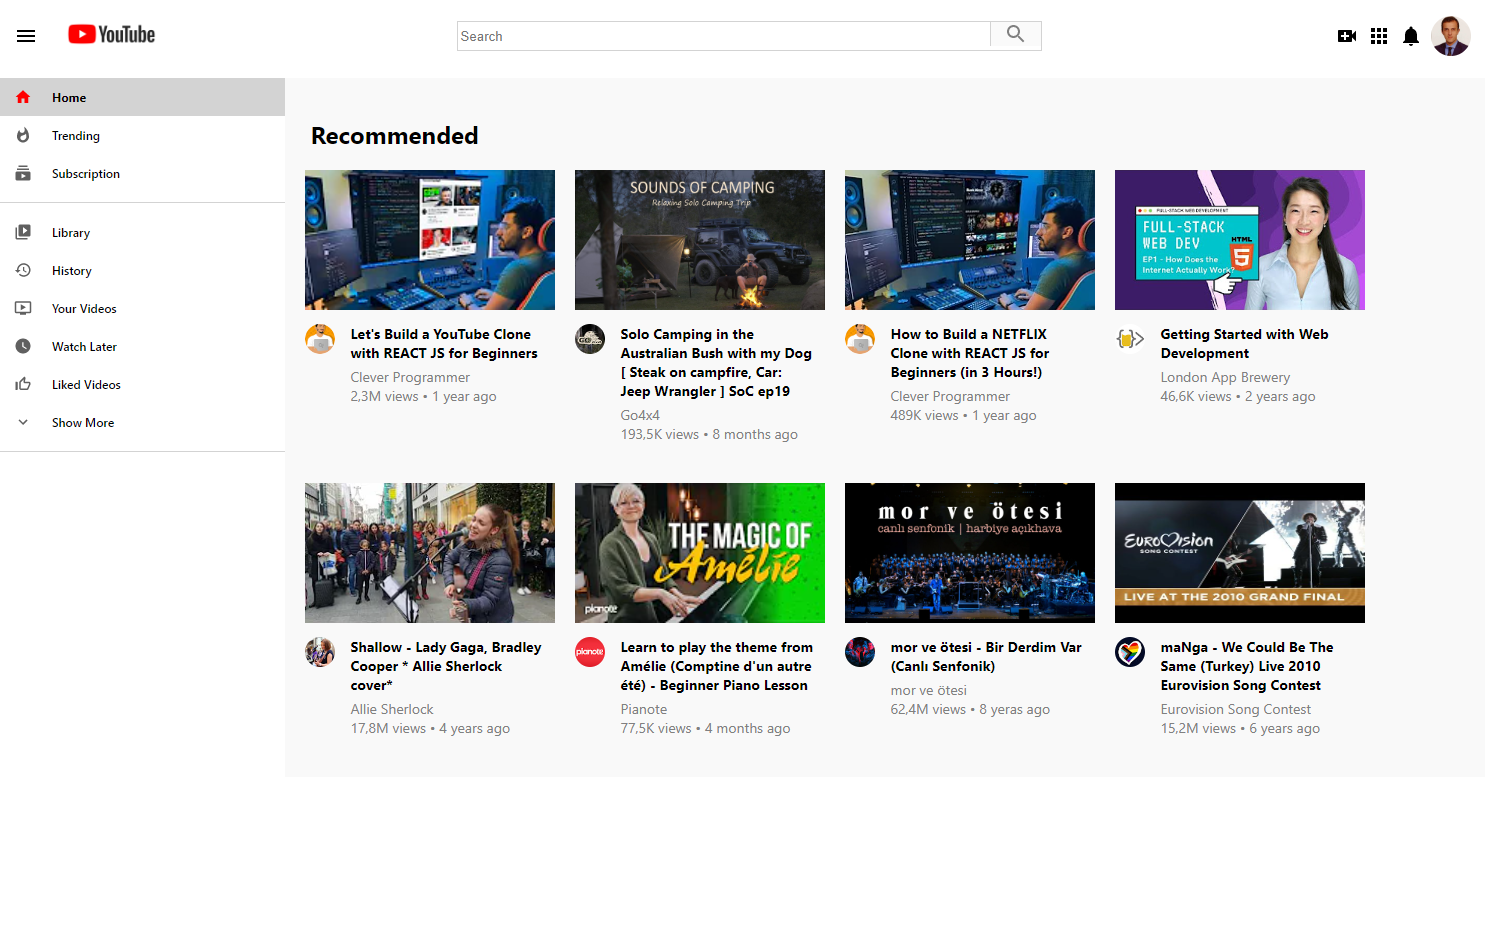Open Go4x4 channel avatar
The height and width of the screenshot is (931, 1485).
(x=590, y=339)
